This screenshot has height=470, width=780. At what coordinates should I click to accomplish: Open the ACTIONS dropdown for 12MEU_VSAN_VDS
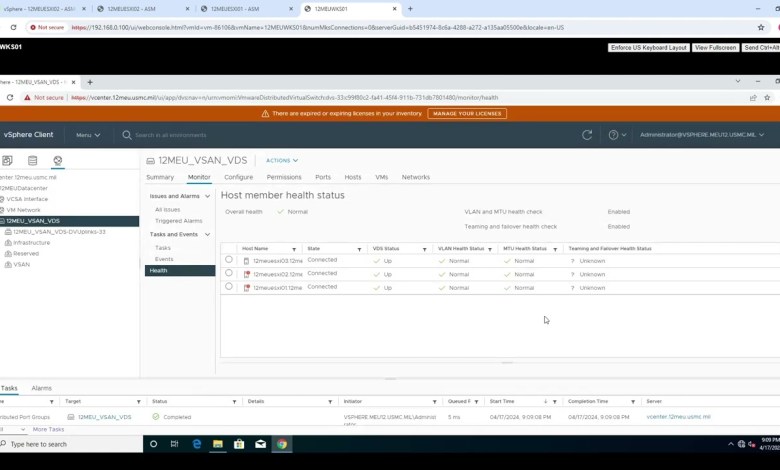[282, 161]
